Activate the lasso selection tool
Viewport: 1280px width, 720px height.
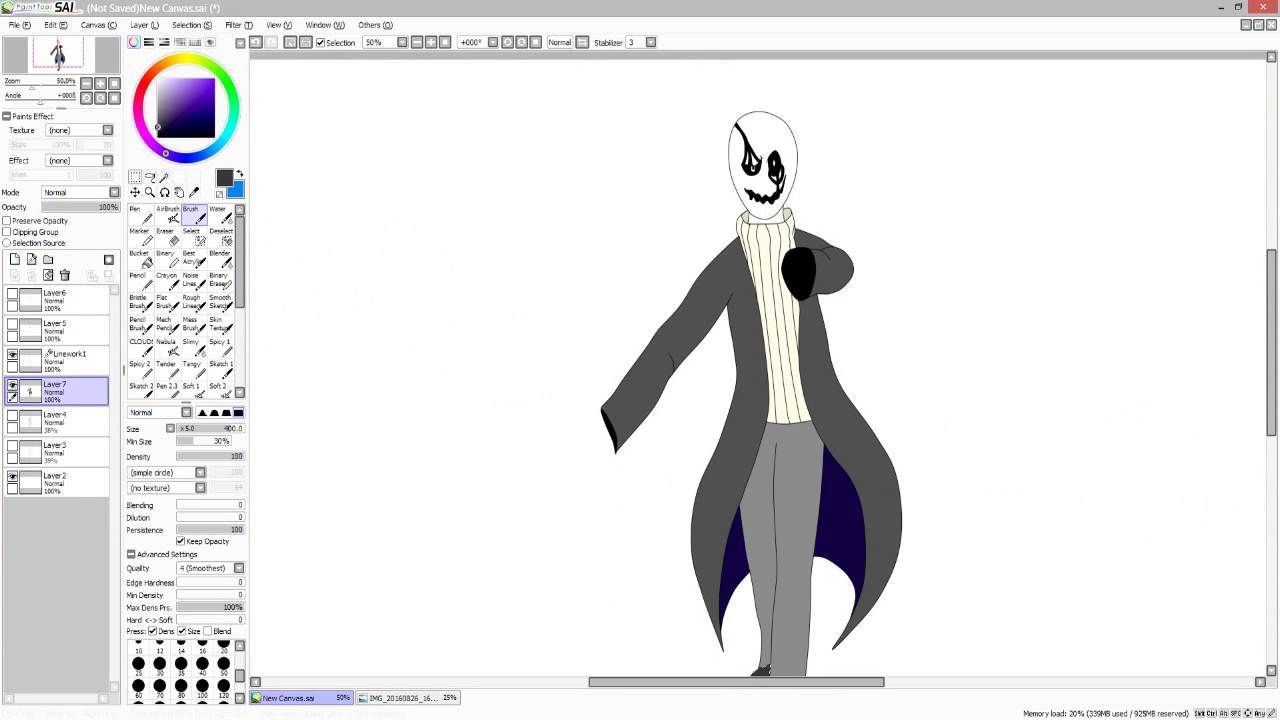[x=150, y=177]
